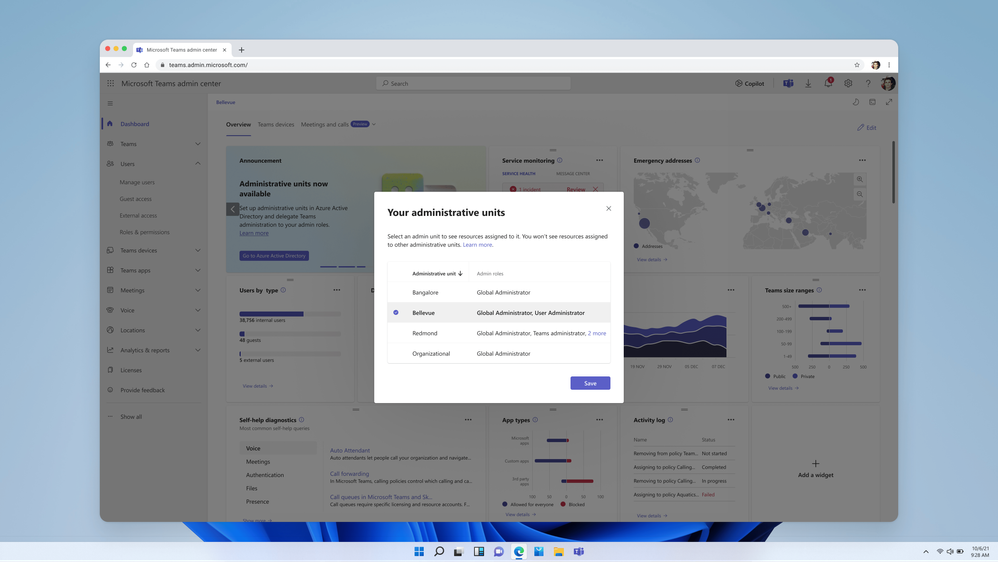Toggle dark mode moon icon
This screenshot has width=998, height=562.
coord(856,102)
